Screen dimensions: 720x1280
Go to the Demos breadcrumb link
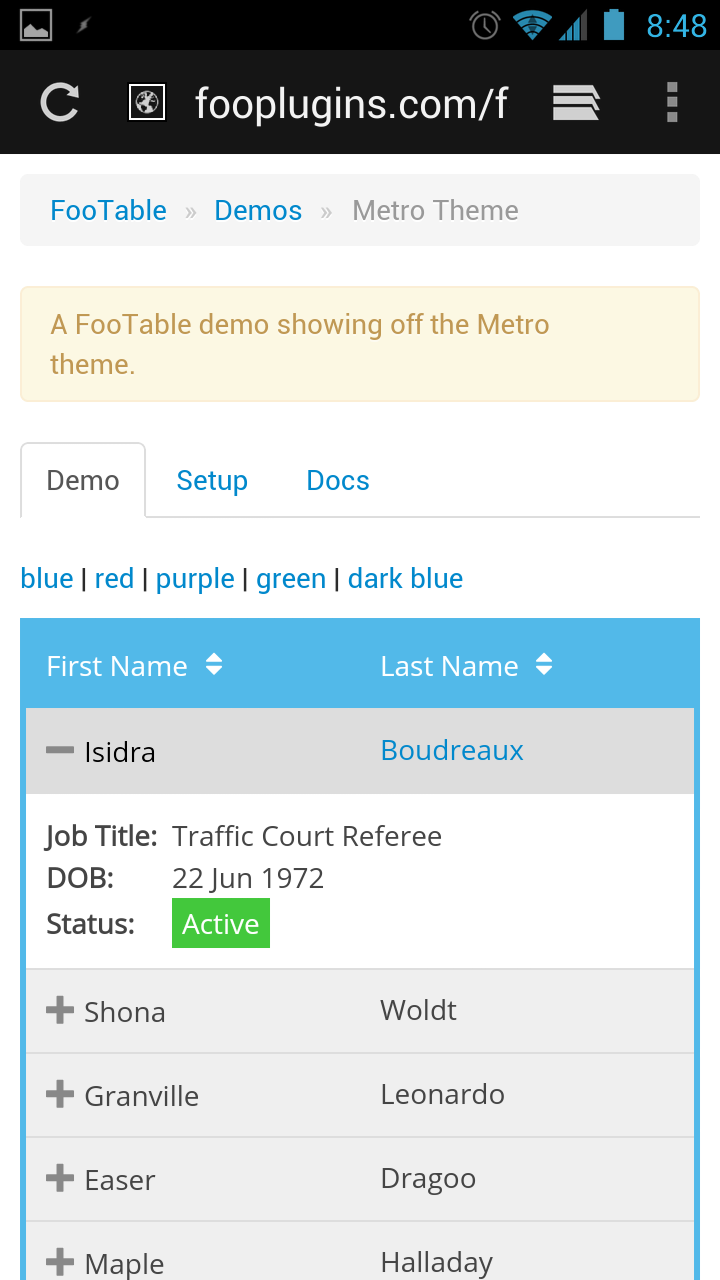[x=258, y=211]
